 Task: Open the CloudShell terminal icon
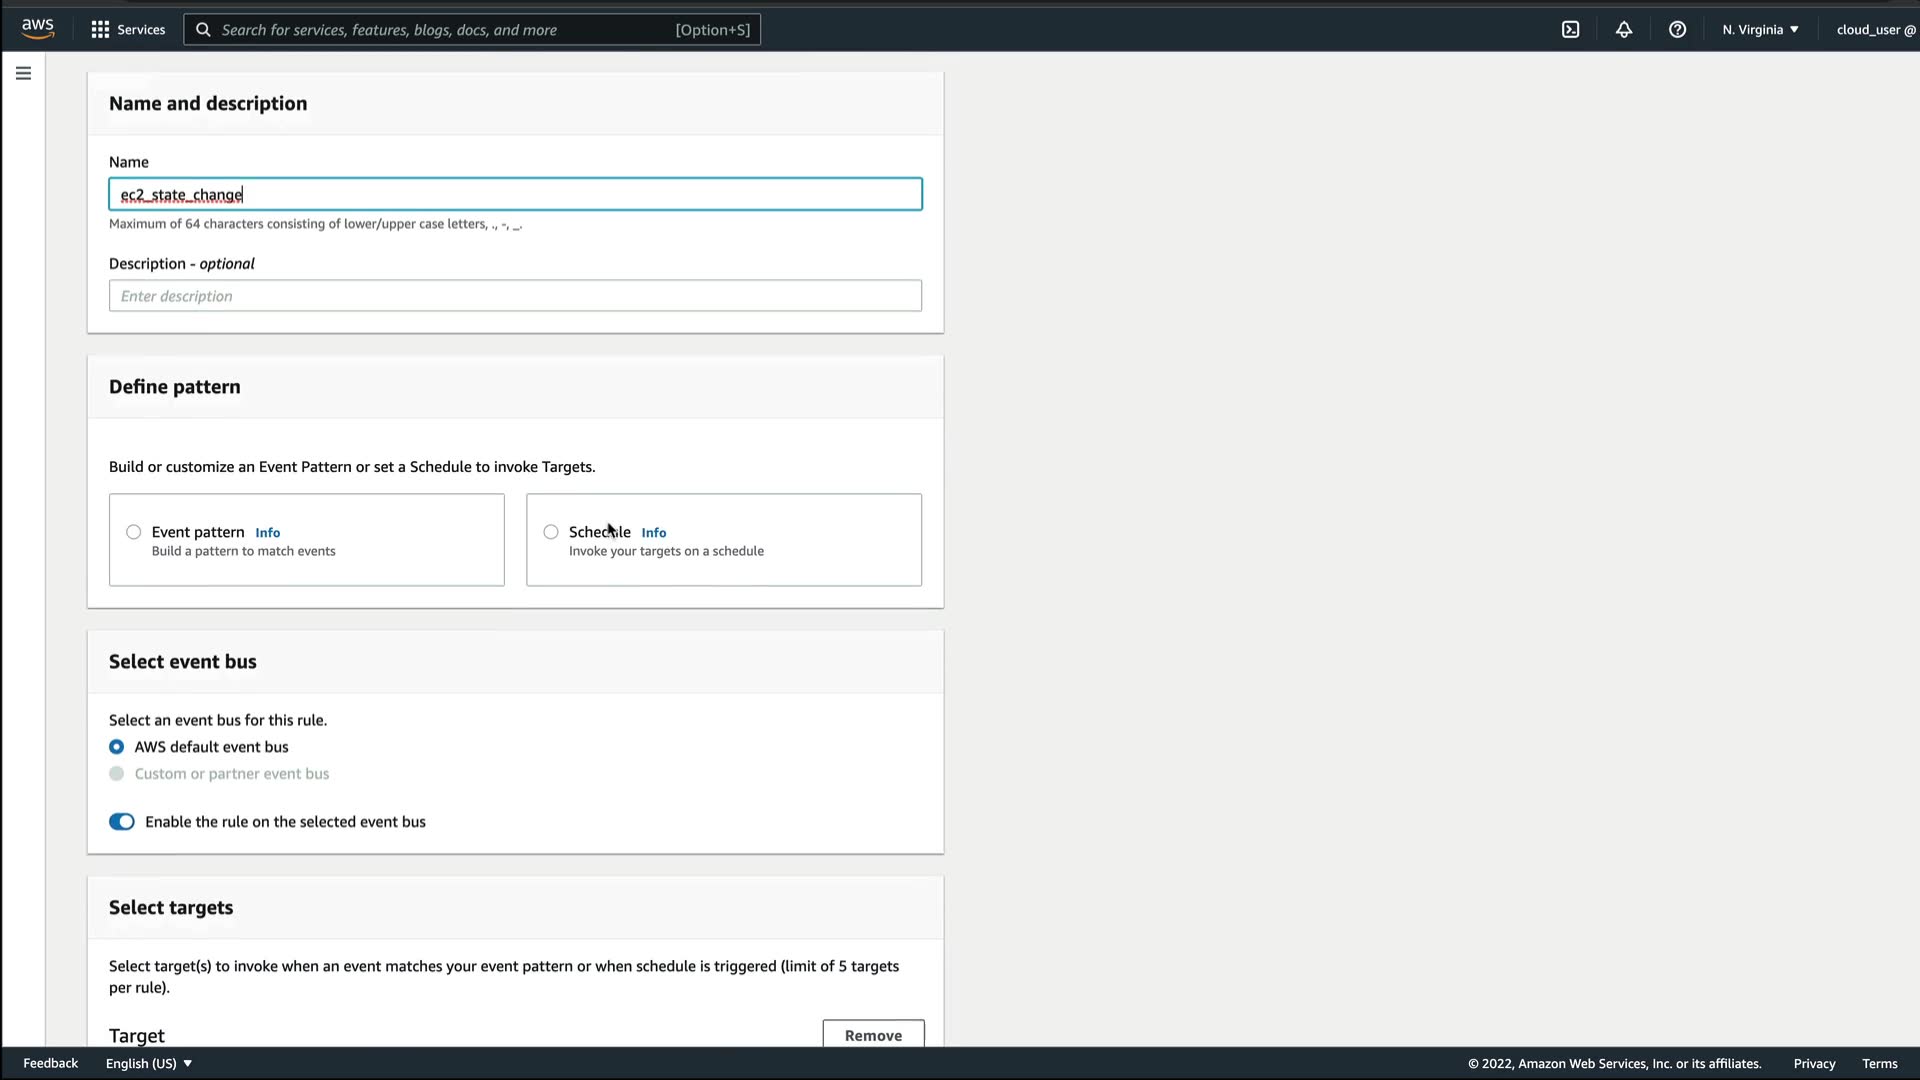click(1570, 30)
